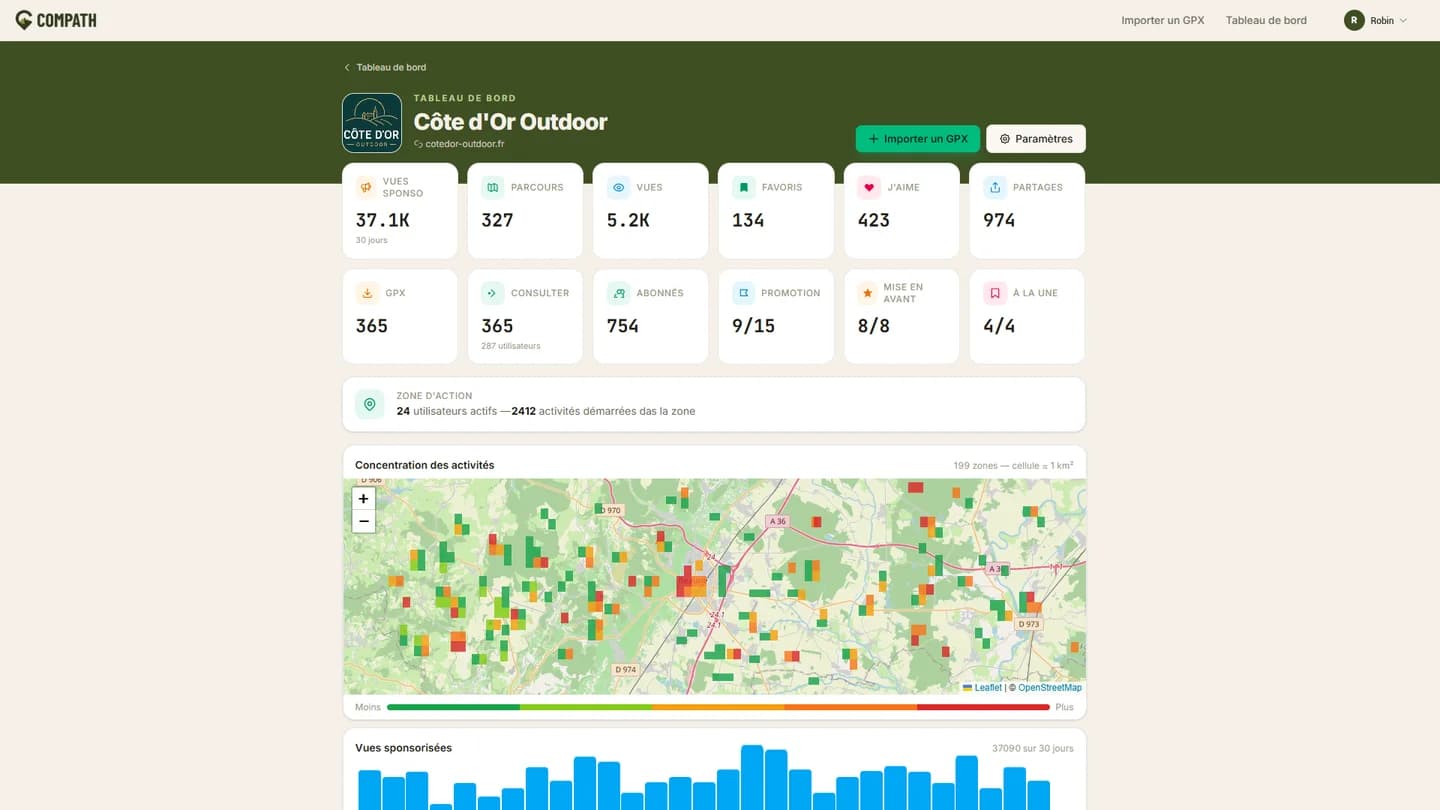Click the Robin avatar circle
The height and width of the screenshot is (810, 1440).
point(1354,20)
